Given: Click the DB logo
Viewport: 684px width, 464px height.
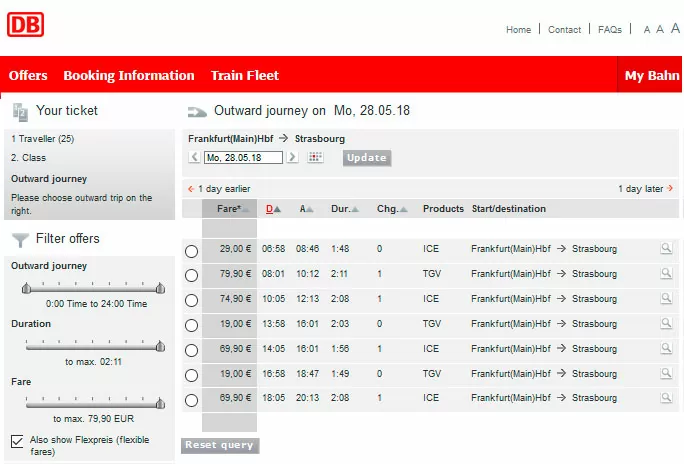Looking at the screenshot, I should click(x=25, y=24).
